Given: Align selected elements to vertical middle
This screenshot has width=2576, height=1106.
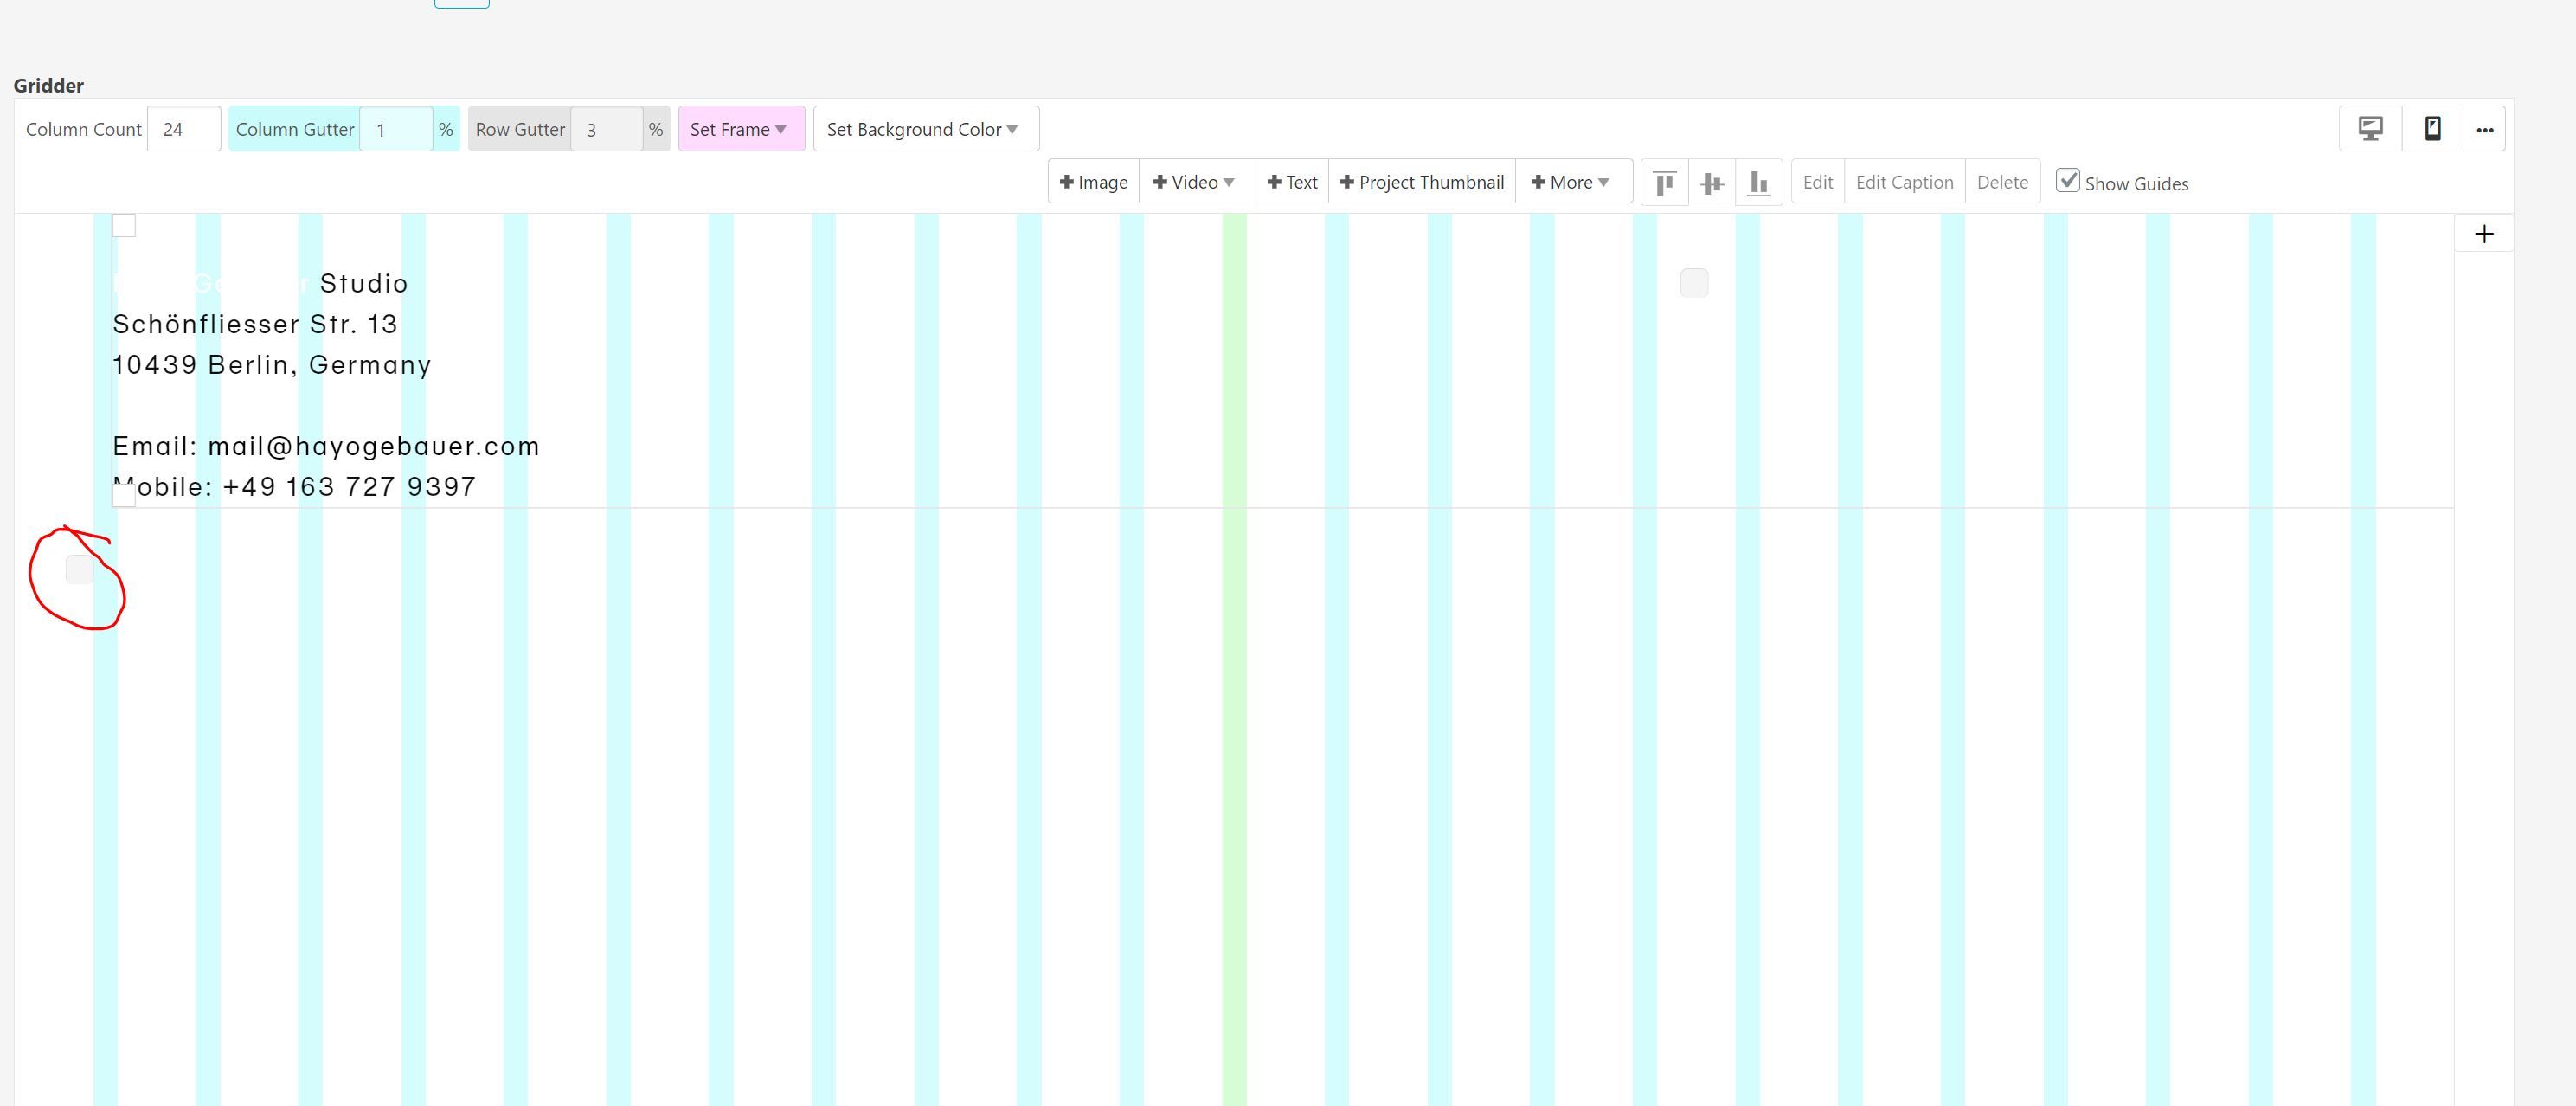Looking at the screenshot, I should coord(1712,183).
